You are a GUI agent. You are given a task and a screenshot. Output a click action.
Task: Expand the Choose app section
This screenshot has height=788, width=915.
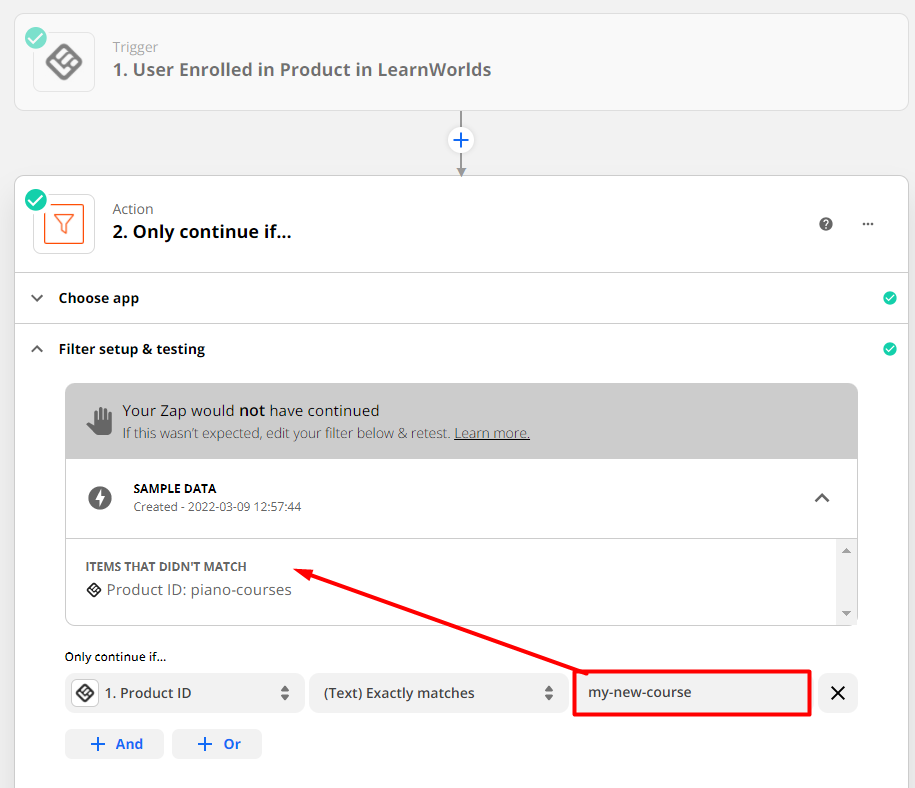pyautogui.click(x=461, y=298)
